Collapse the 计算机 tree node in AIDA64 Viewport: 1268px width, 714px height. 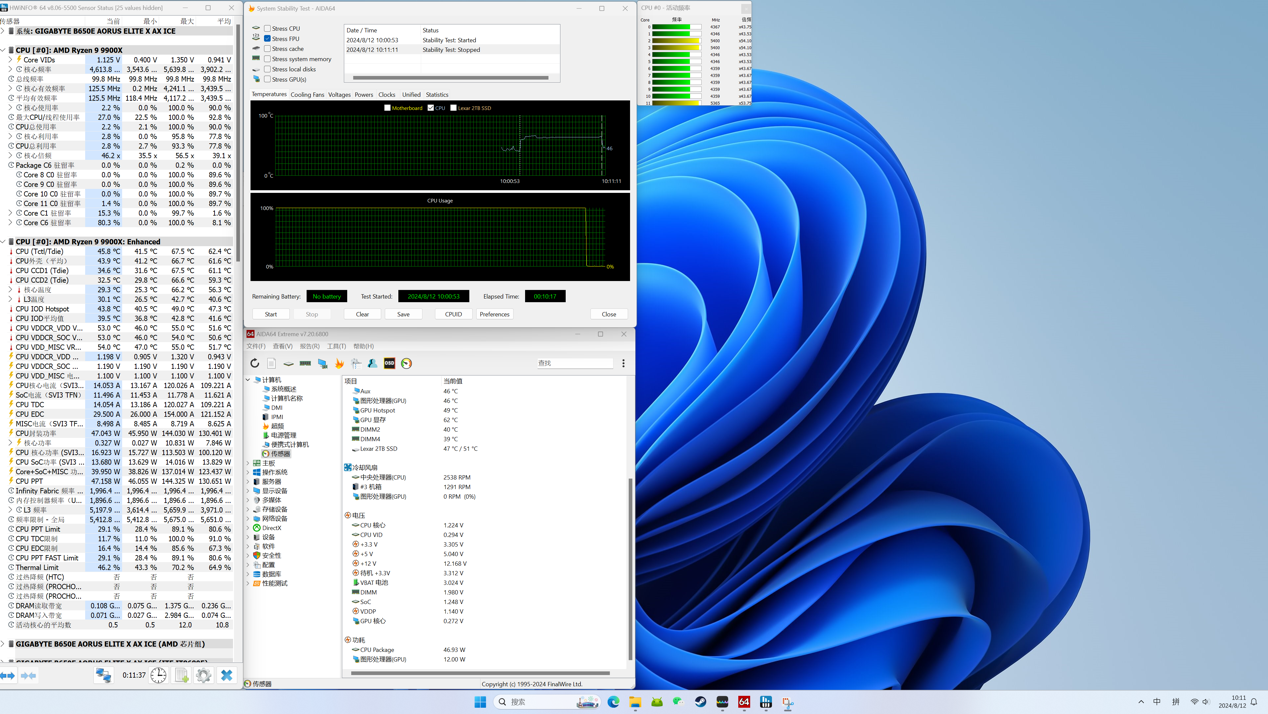click(x=249, y=380)
